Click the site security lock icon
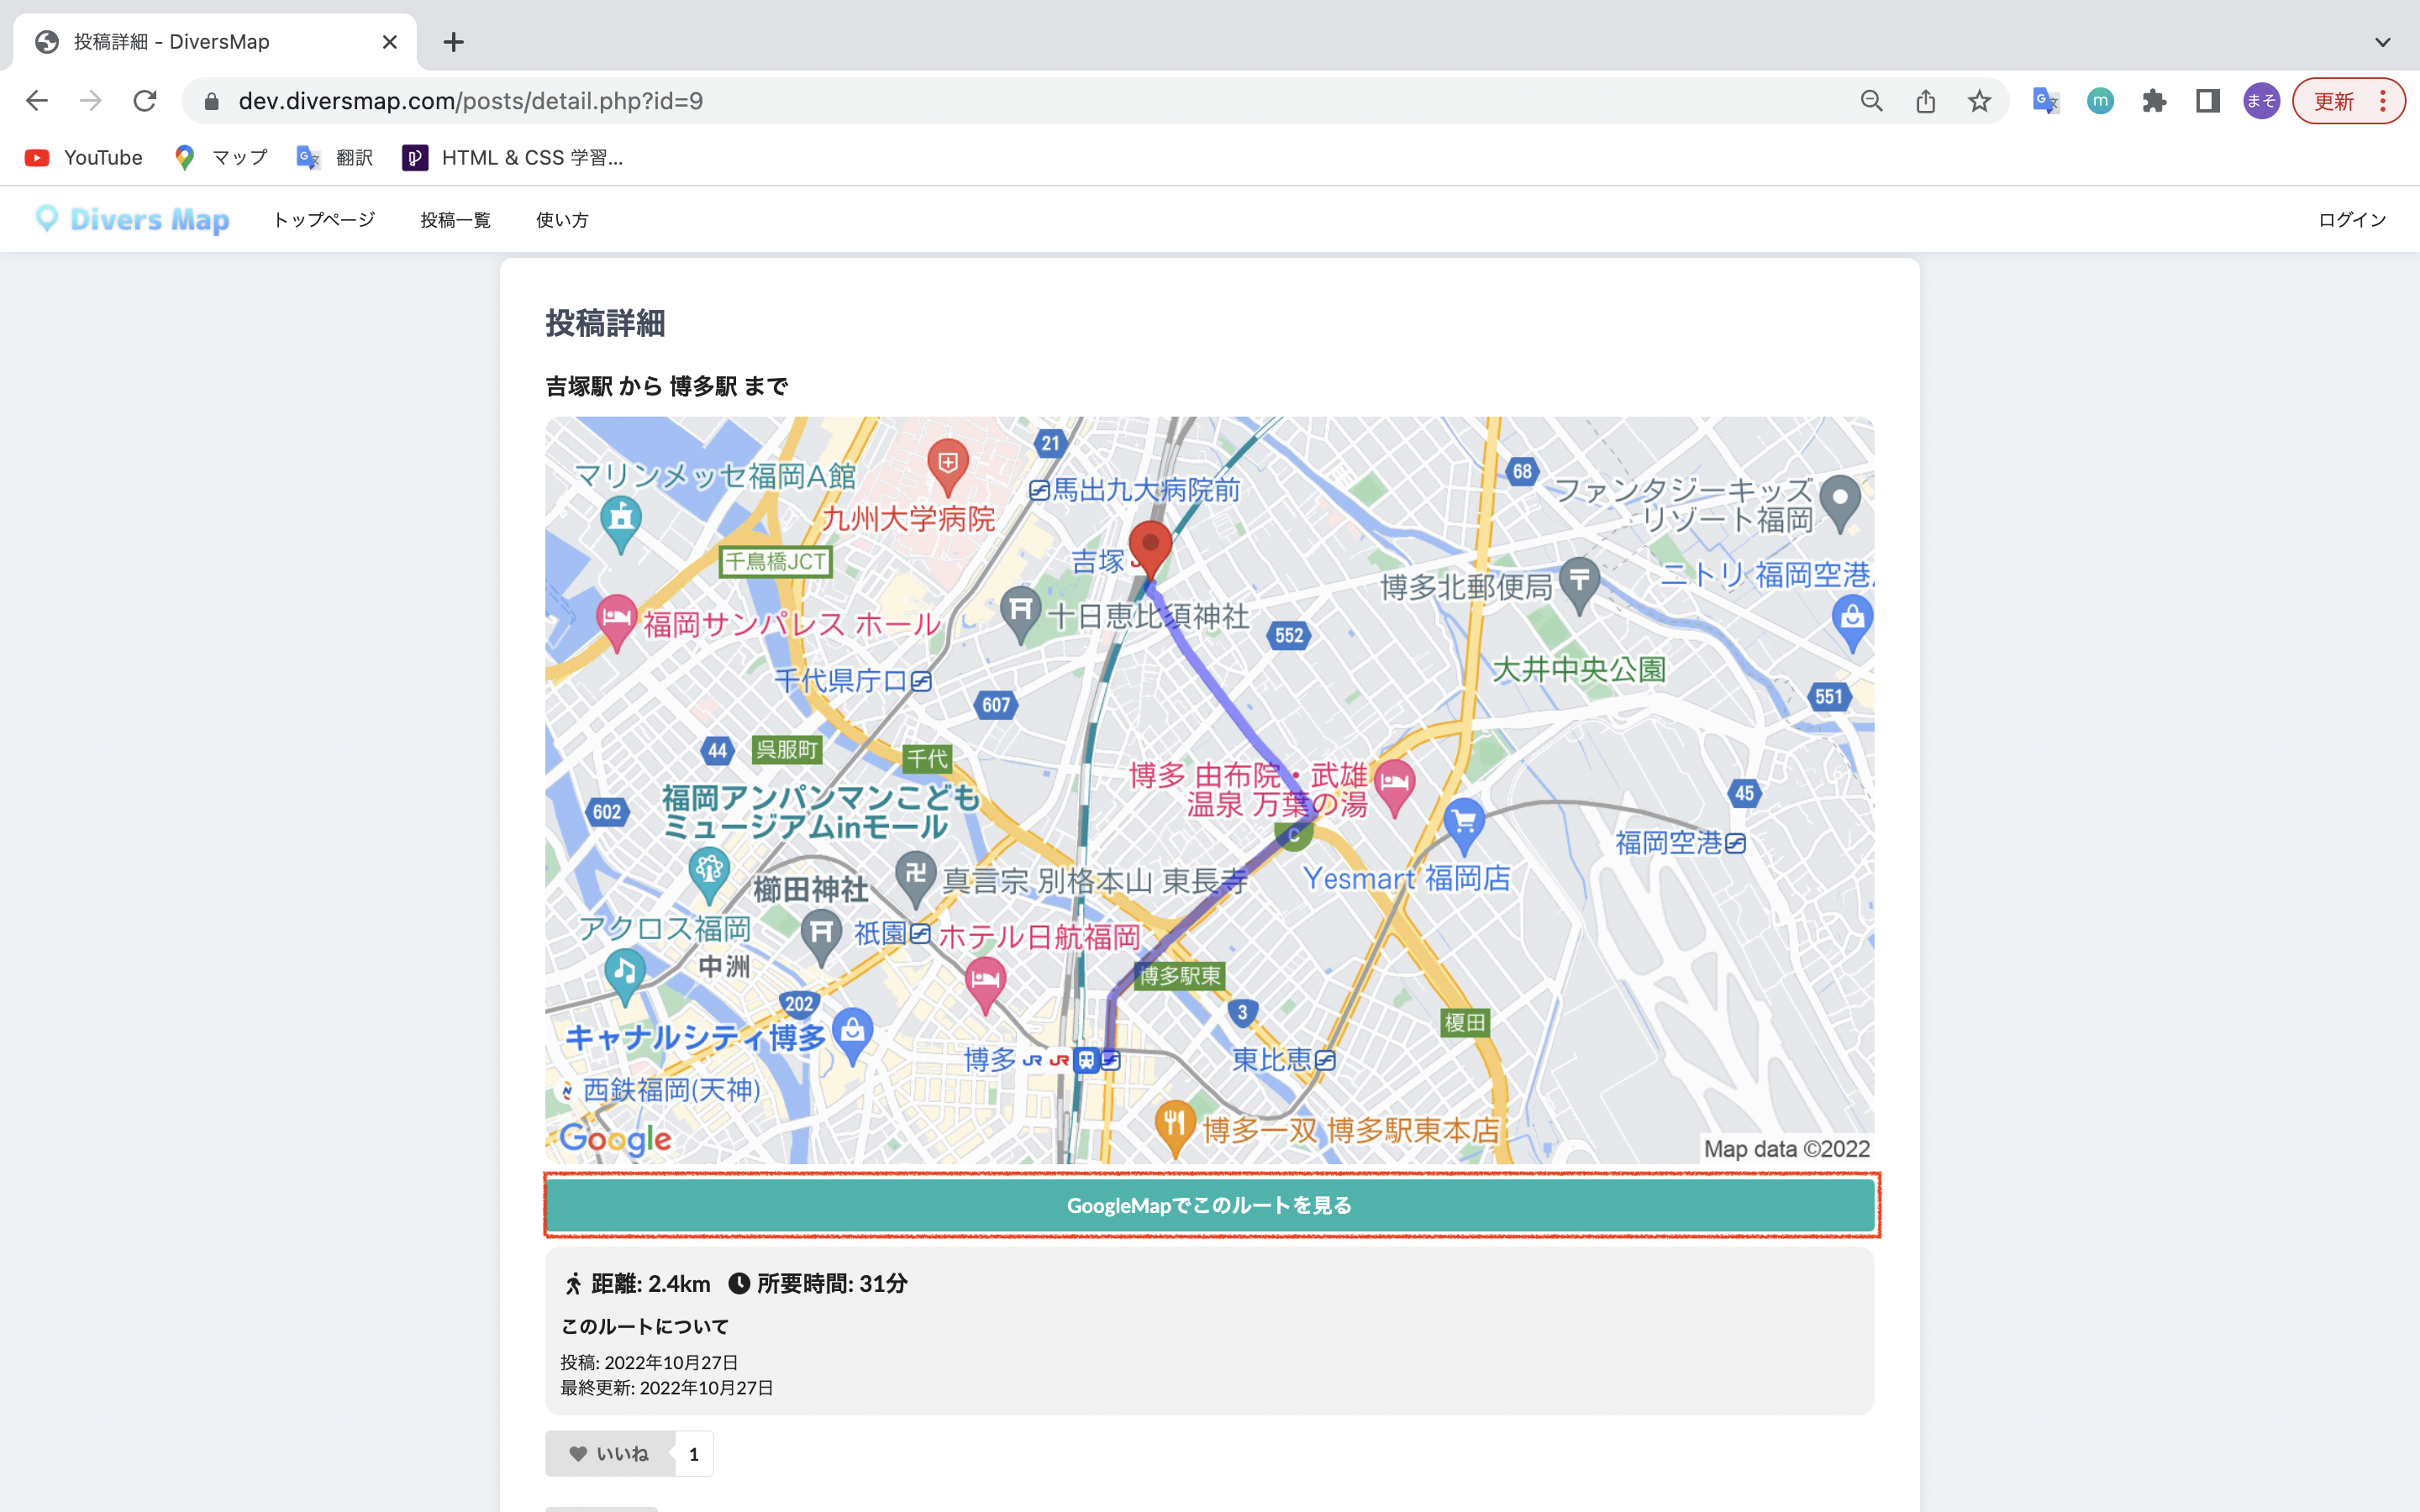 211,100
